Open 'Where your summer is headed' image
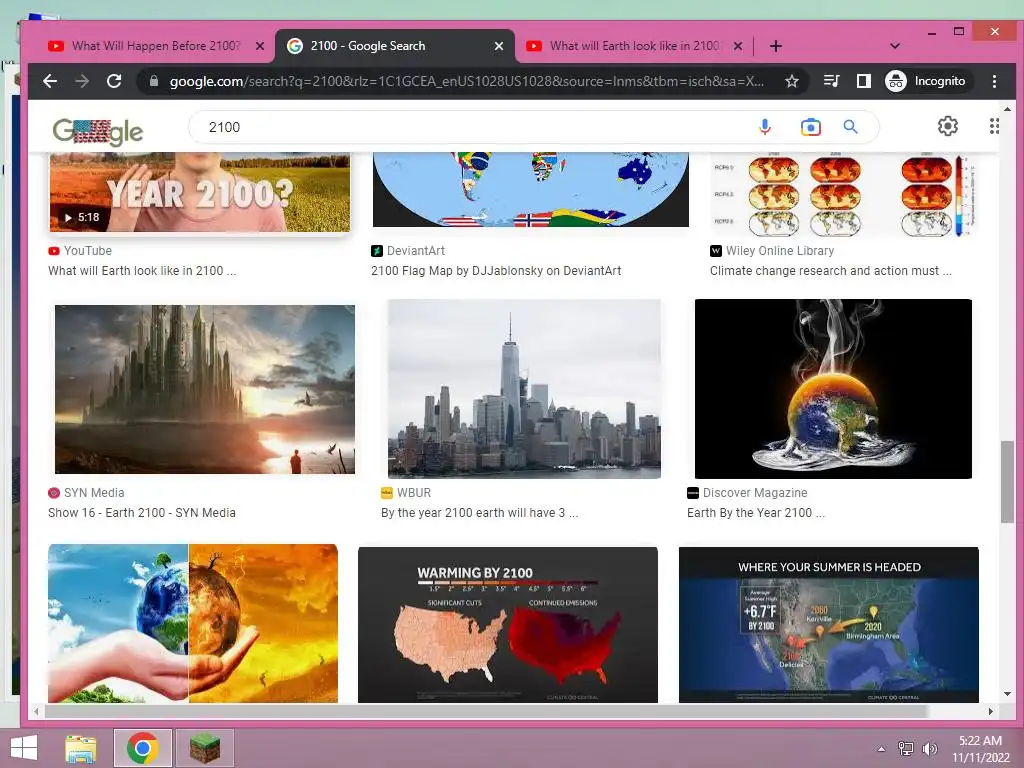Screen dimensions: 1024x768 point(828,624)
